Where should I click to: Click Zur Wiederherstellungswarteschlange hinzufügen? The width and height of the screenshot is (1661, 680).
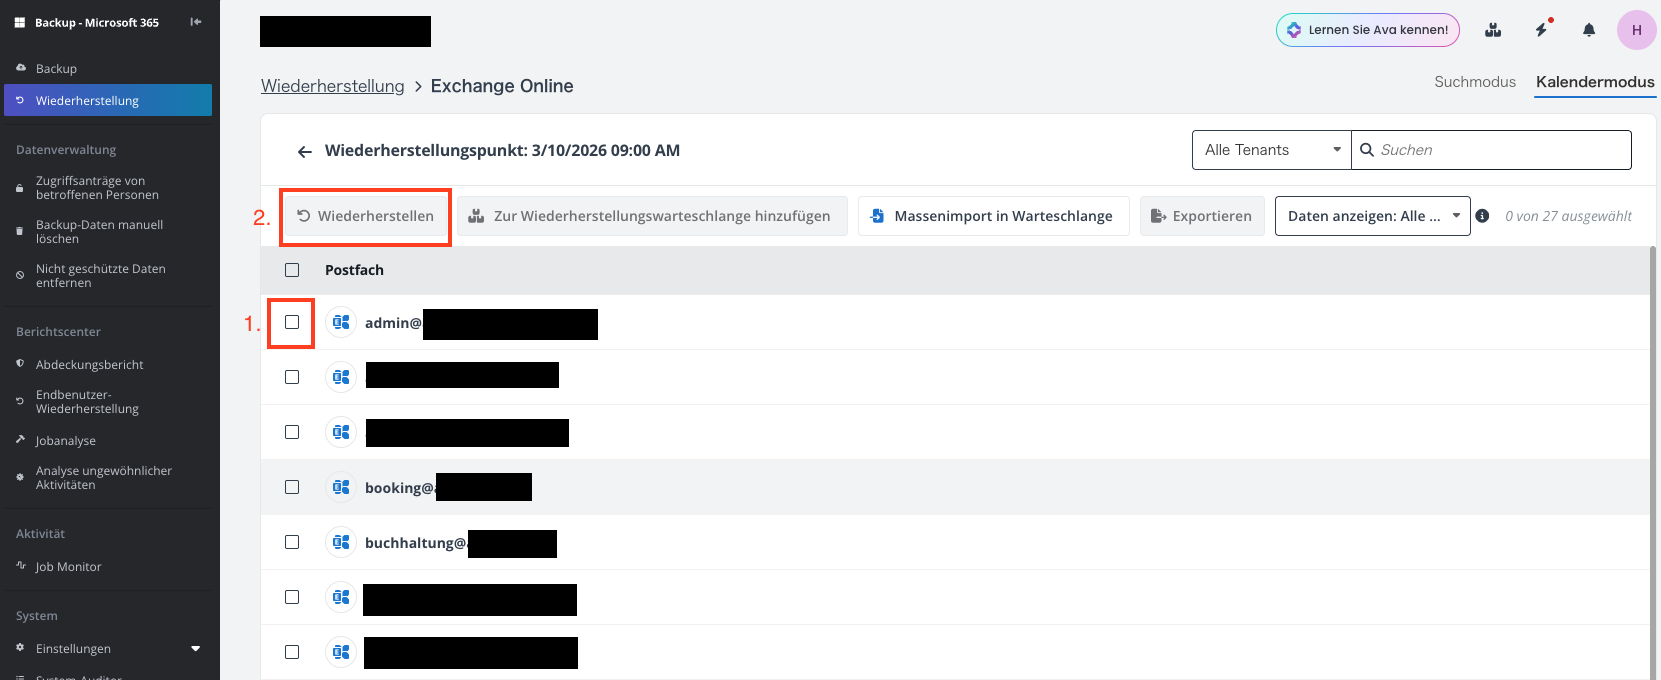(x=652, y=216)
